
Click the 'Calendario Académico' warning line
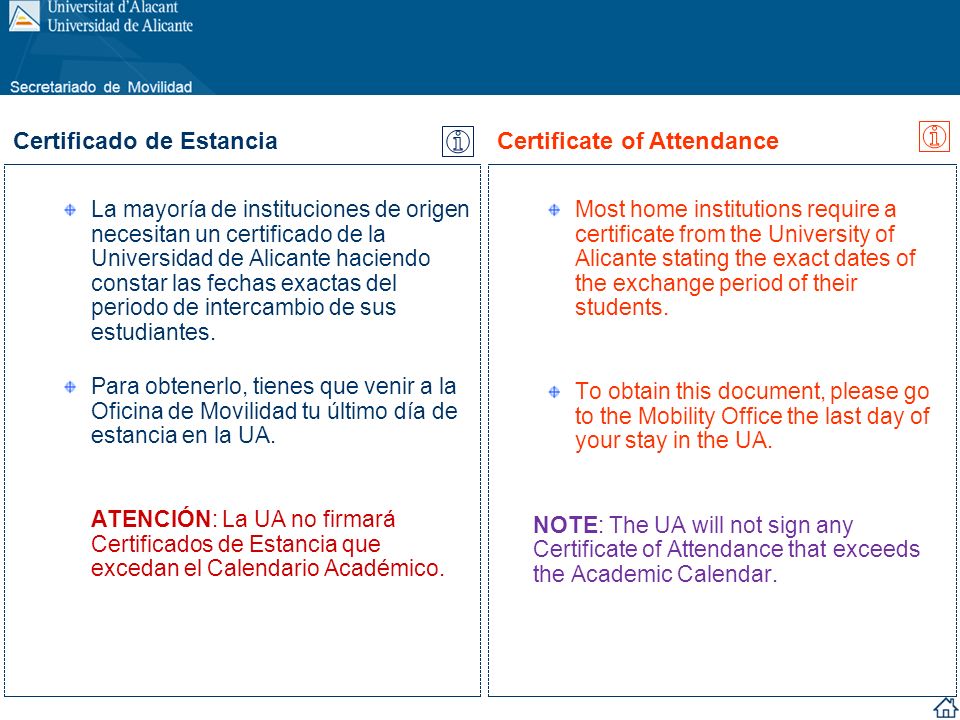[267, 568]
